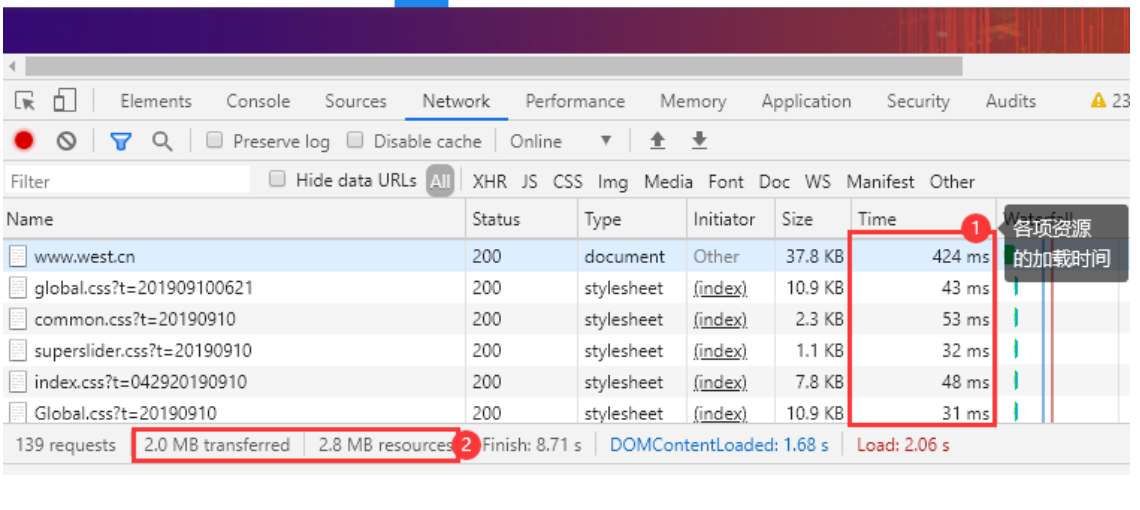Open the Online throttling dropdown
1140x510 pixels.
click(x=560, y=141)
